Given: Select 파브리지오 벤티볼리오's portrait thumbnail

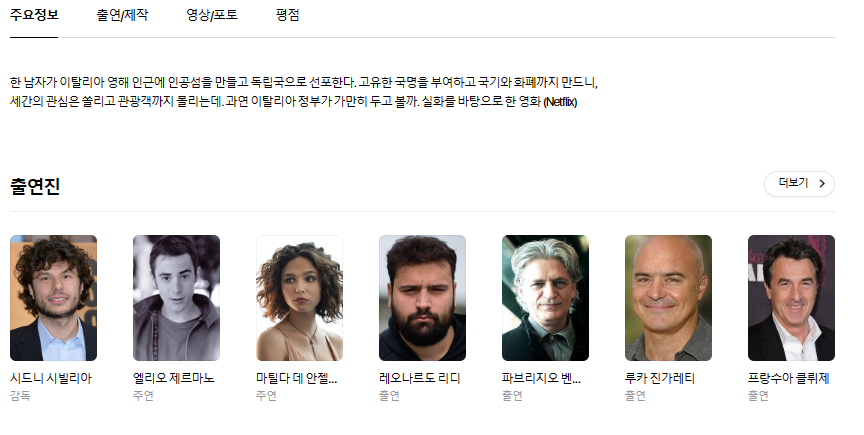Looking at the screenshot, I should tap(545, 298).
